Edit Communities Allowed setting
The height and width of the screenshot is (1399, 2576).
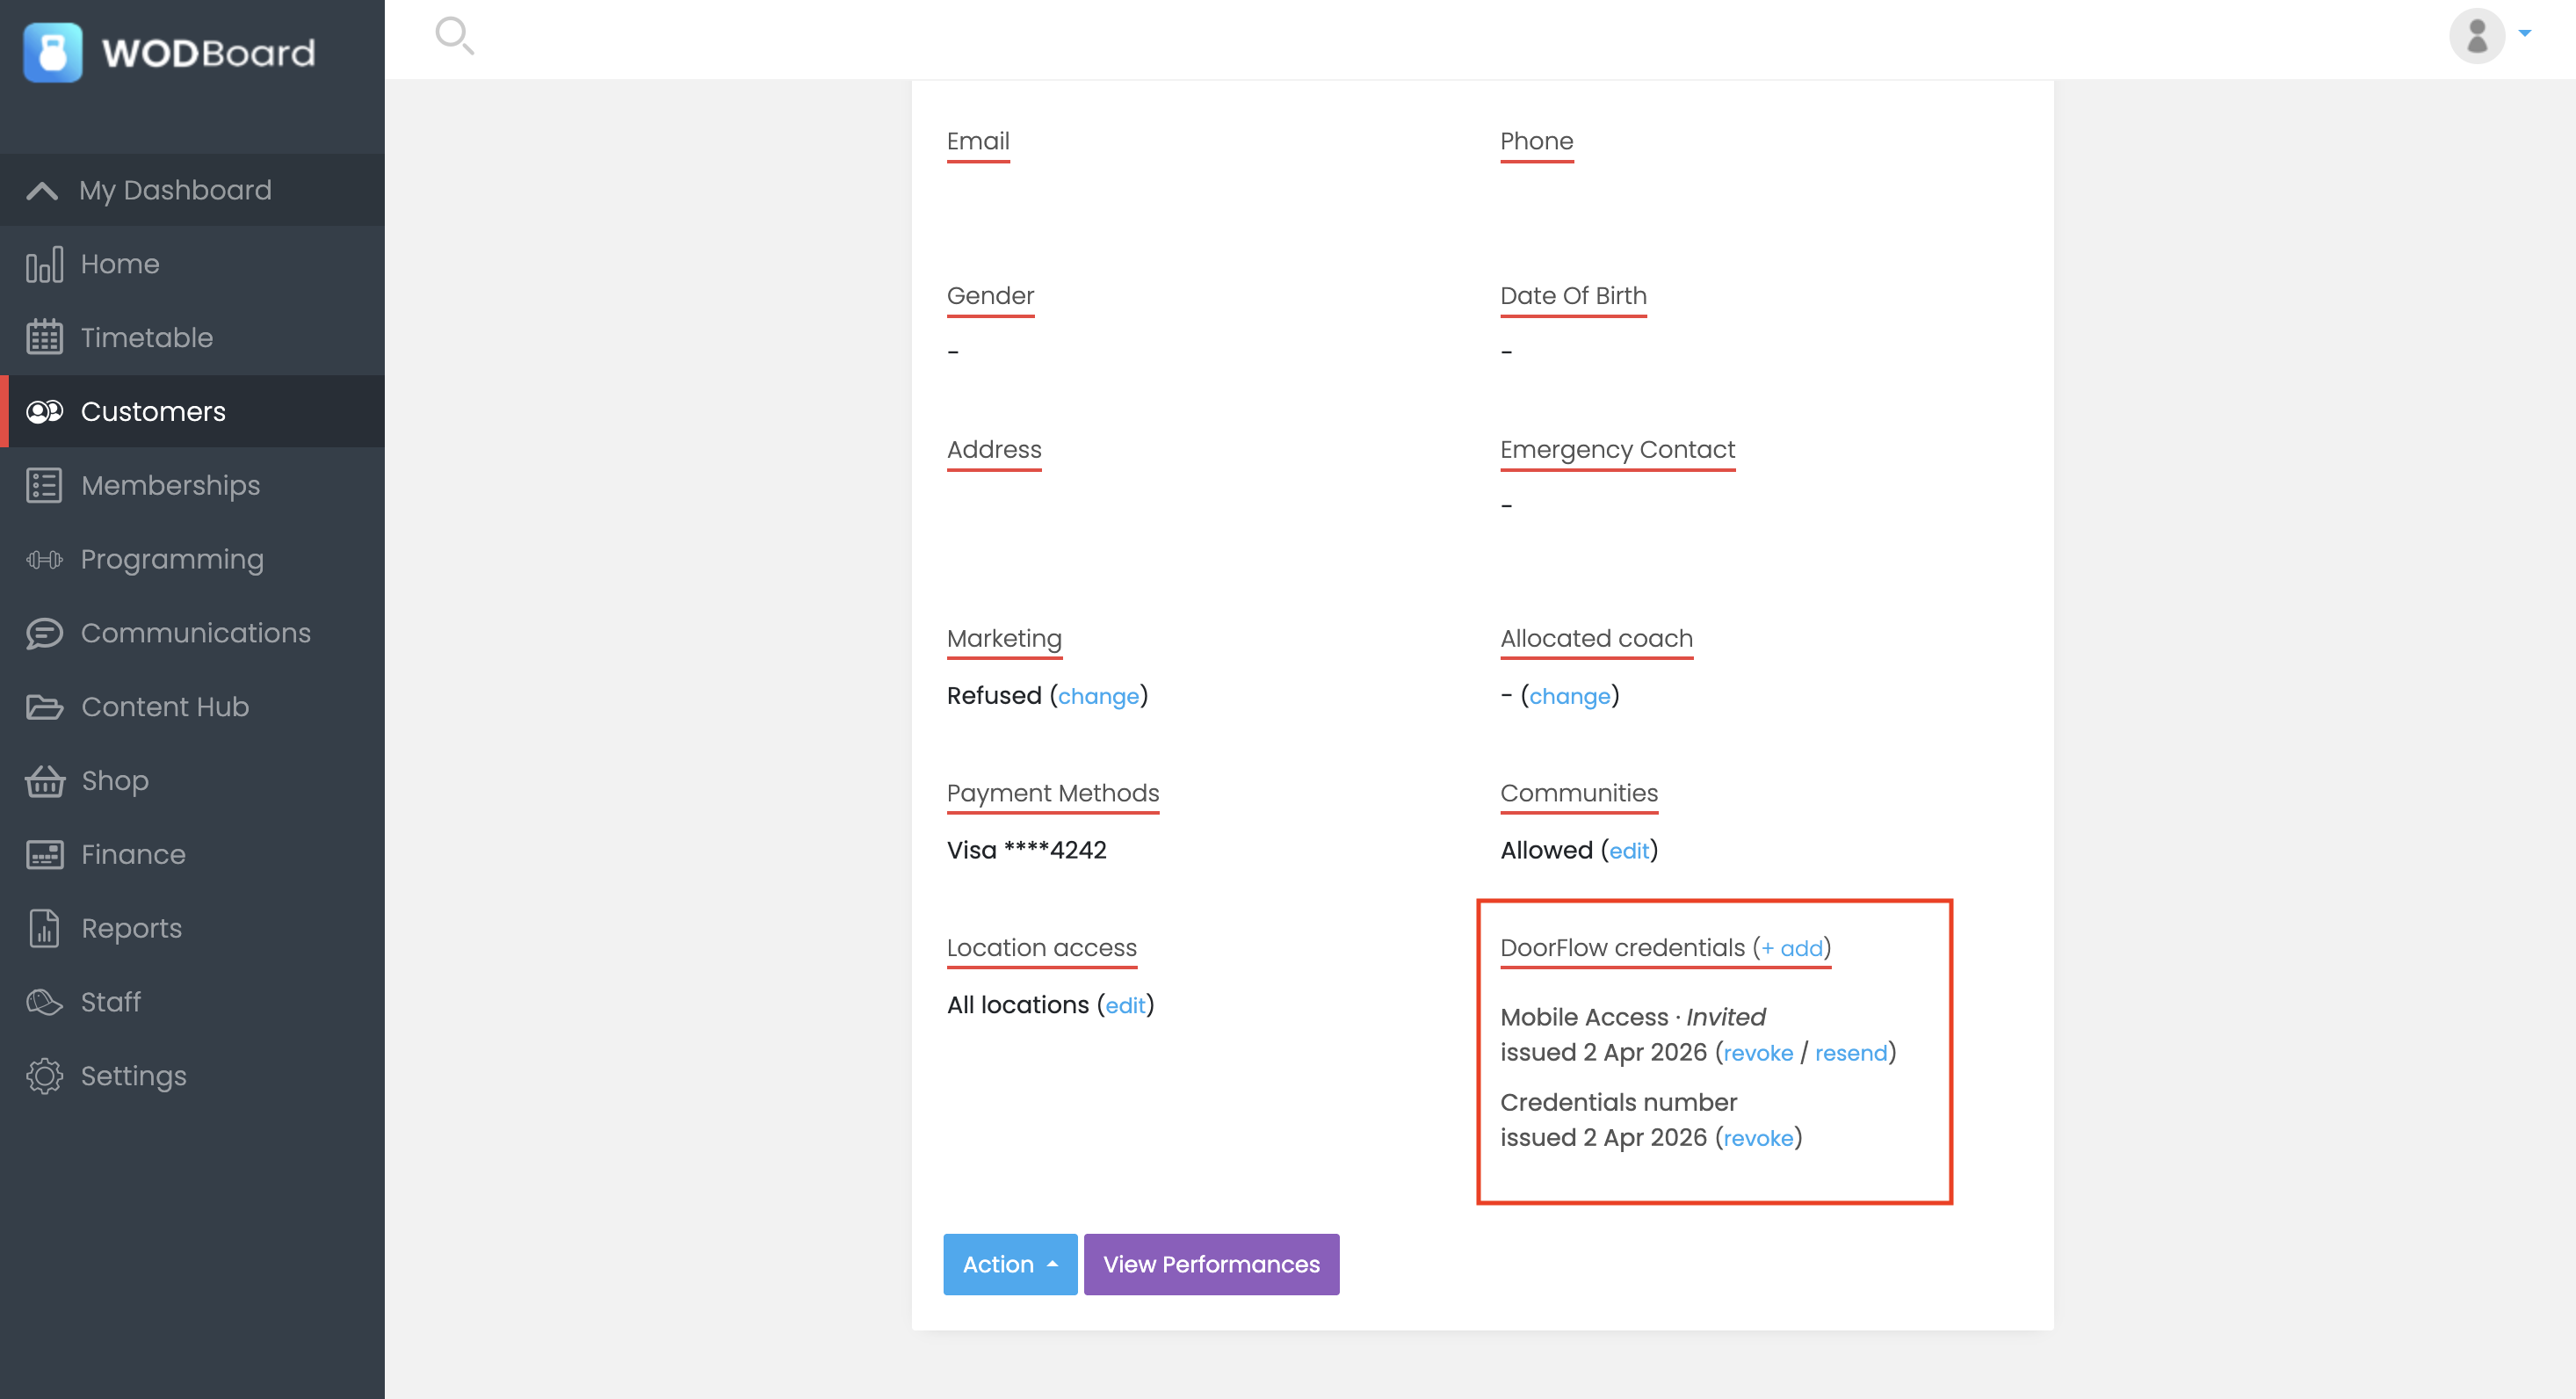click(1628, 851)
